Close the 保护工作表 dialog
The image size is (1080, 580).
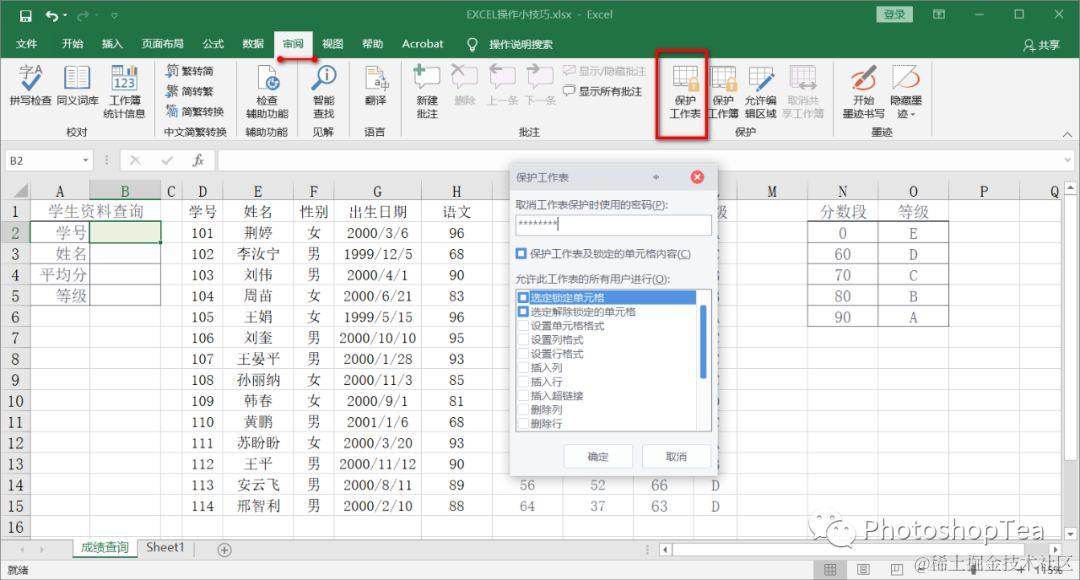tap(697, 177)
